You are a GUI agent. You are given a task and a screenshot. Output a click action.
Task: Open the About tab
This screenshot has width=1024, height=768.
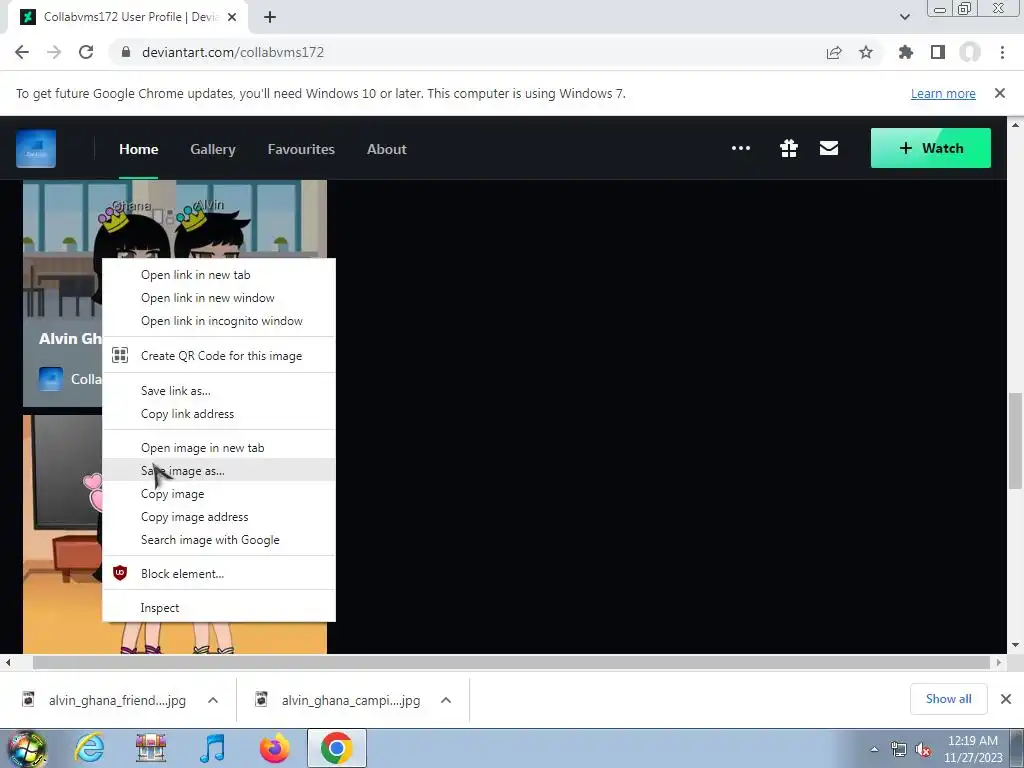tap(387, 149)
